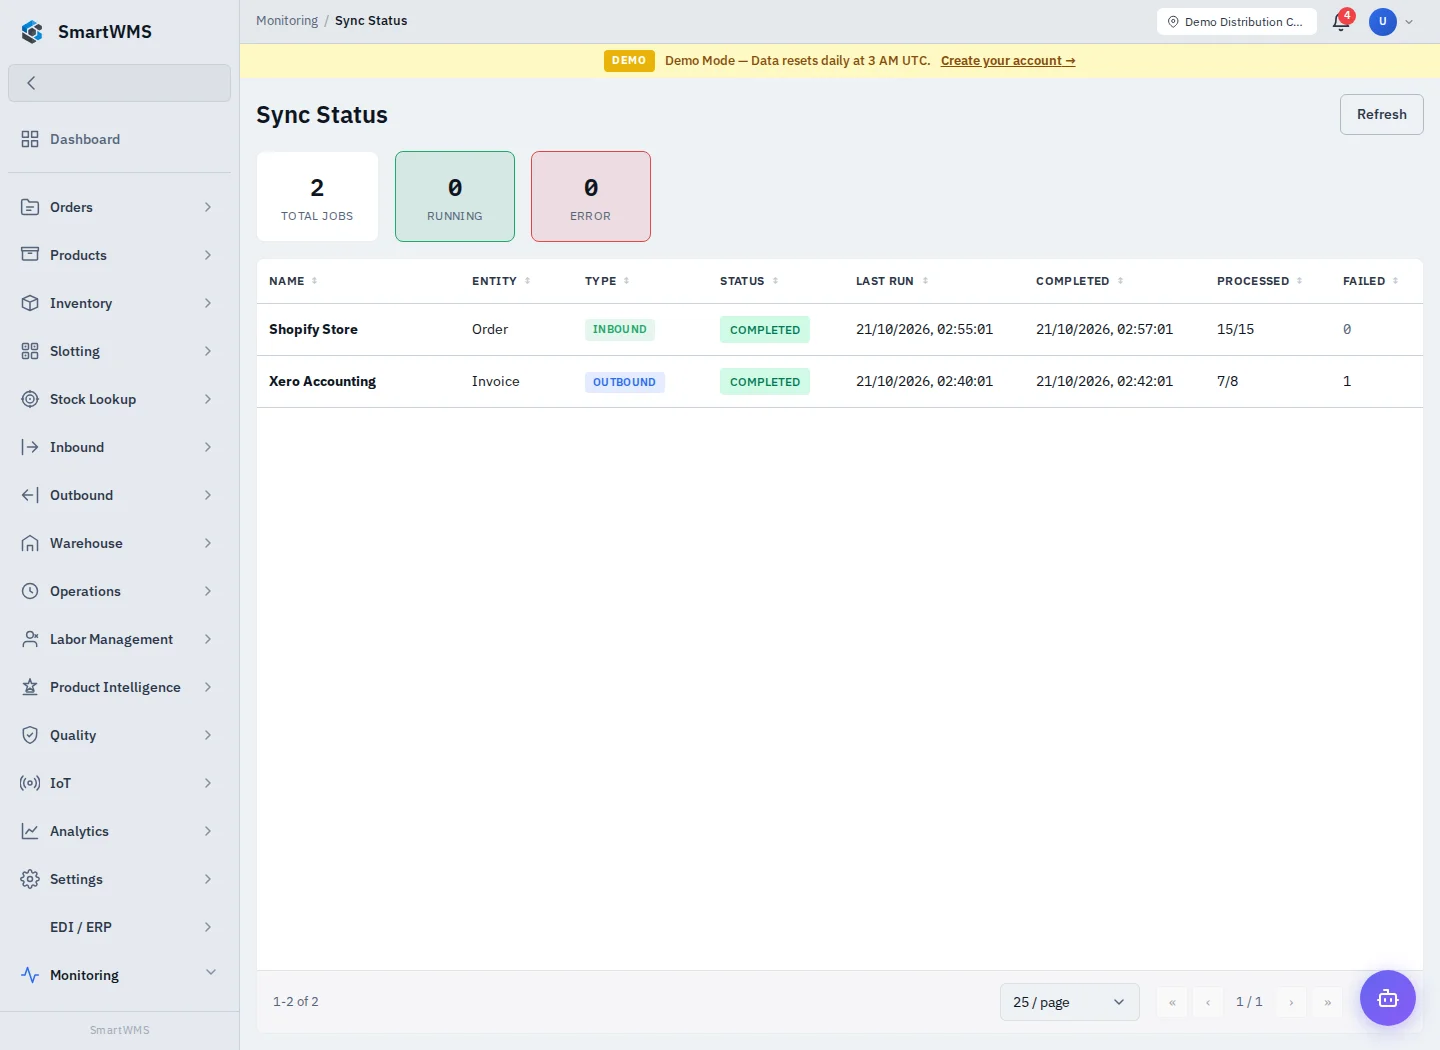
Task: Click the Labor Management person icon
Action: coord(30,639)
